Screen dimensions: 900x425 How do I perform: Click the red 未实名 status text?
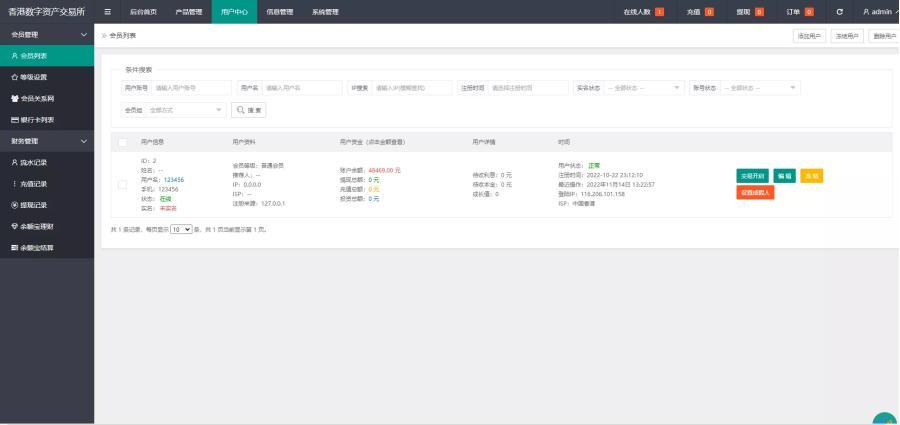168,208
